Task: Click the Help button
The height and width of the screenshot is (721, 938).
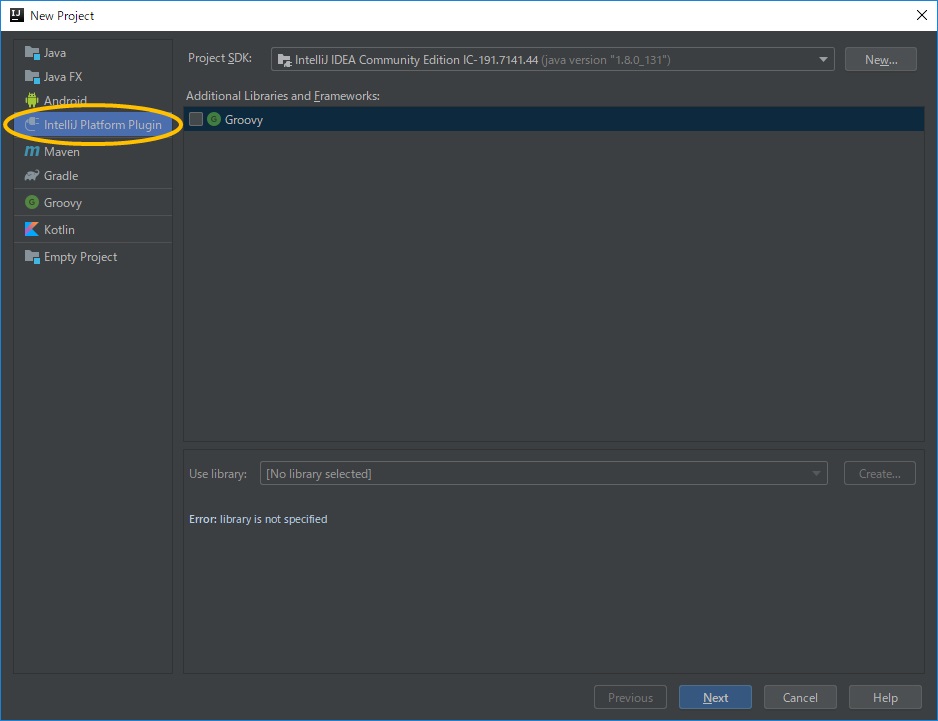Action: (x=885, y=697)
